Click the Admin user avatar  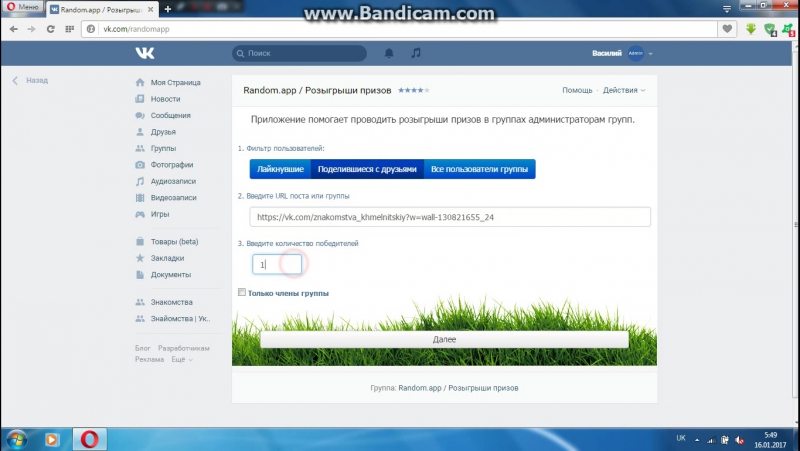tap(636, 53)
